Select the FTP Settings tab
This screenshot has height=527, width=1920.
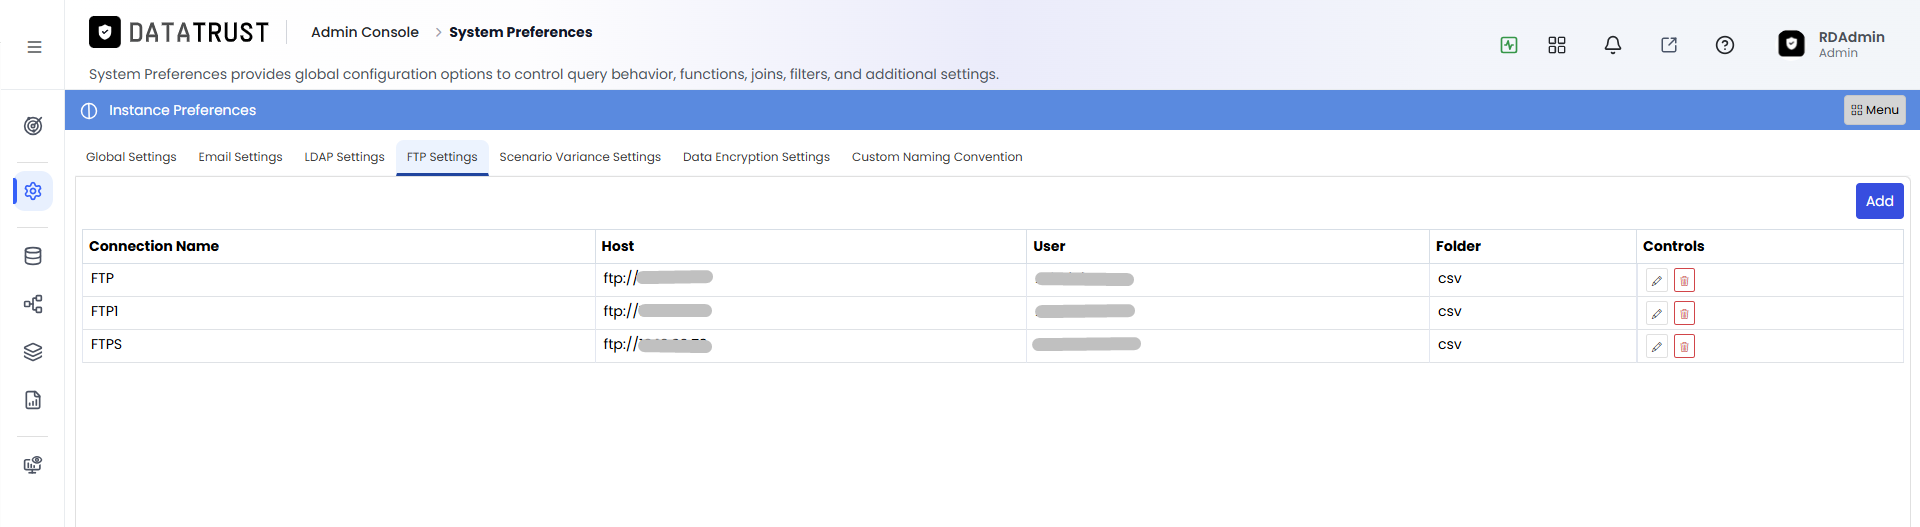coord(442,157)
